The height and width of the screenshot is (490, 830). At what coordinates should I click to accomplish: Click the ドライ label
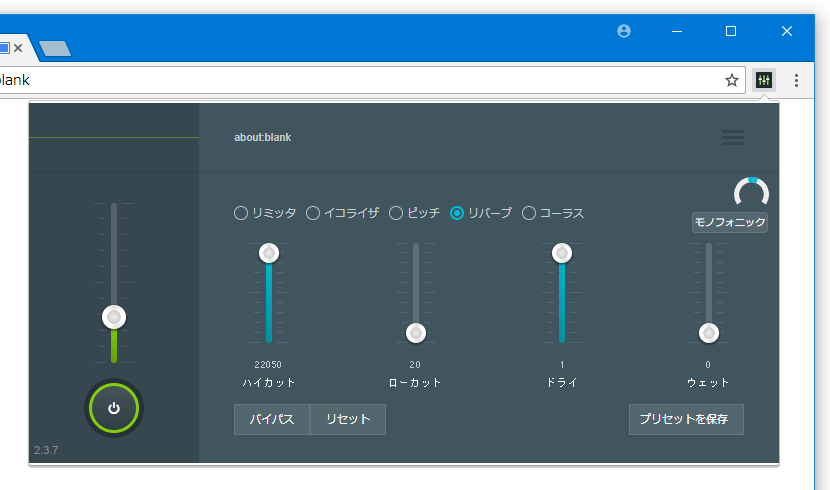click(x=562, y=383)
